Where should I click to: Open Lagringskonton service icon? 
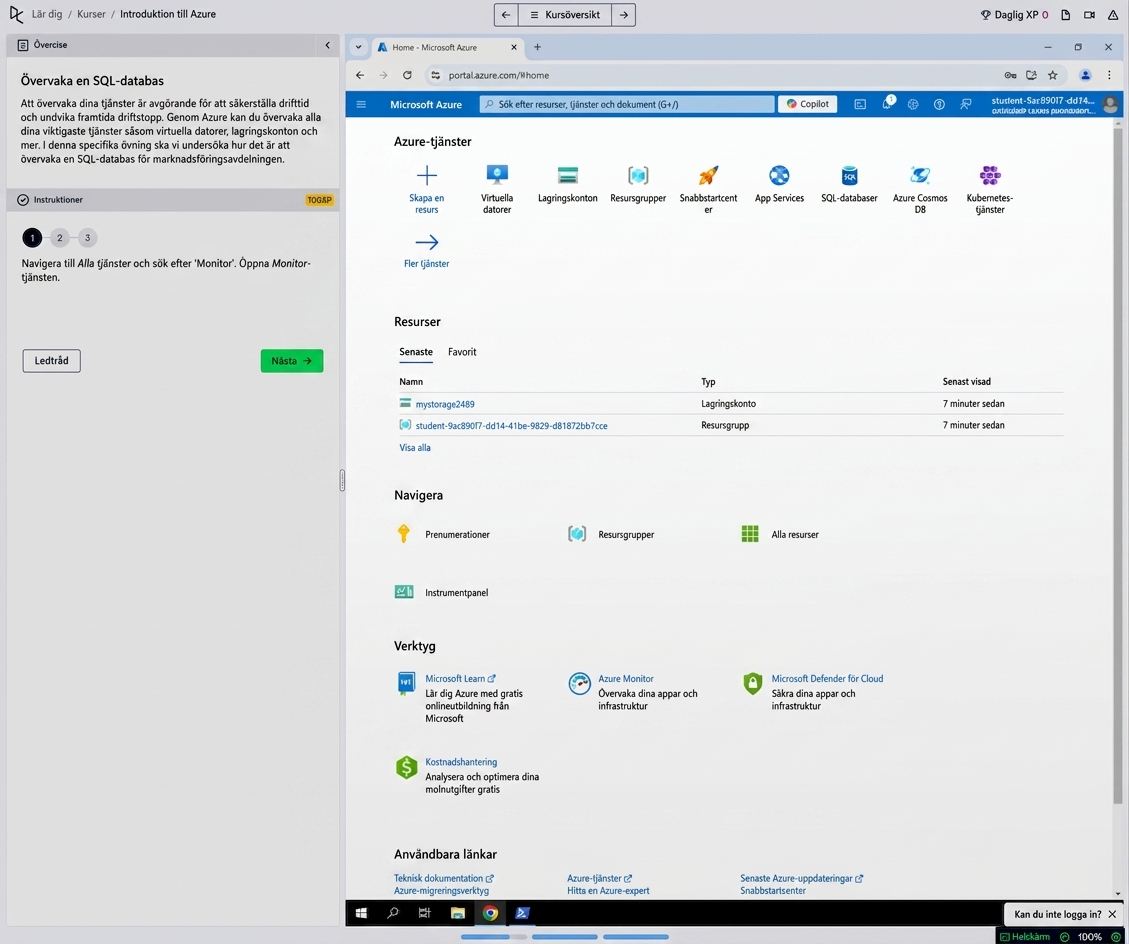(x=567, y=175)
